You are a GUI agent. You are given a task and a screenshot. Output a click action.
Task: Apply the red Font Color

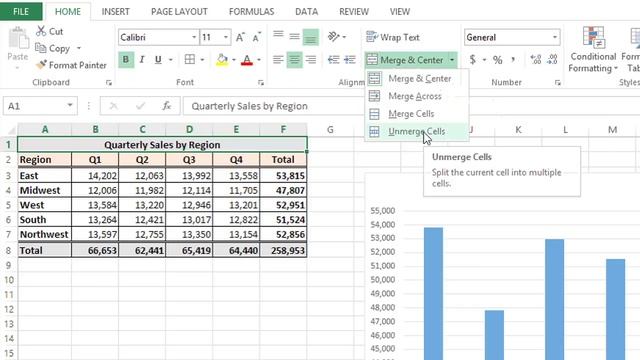pos(247,60)
